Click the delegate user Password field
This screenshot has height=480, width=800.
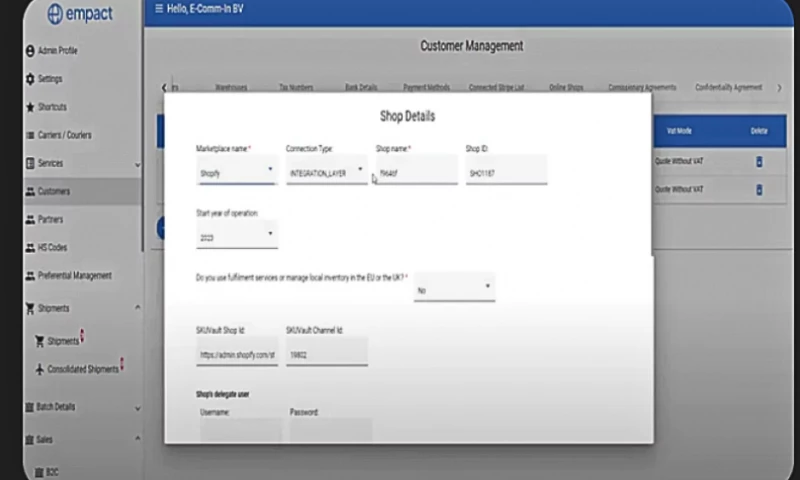click(x=331, y=430)
